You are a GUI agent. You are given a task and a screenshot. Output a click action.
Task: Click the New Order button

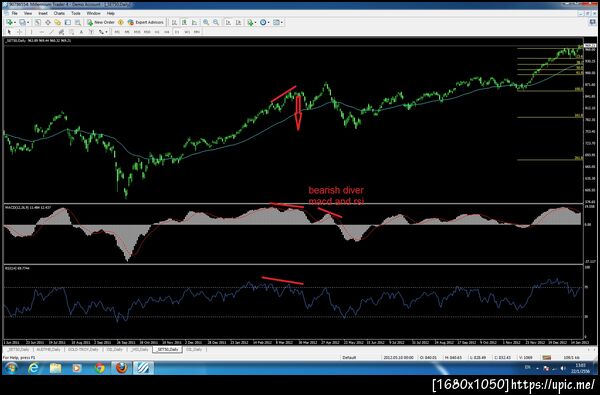tap(100, 22)
